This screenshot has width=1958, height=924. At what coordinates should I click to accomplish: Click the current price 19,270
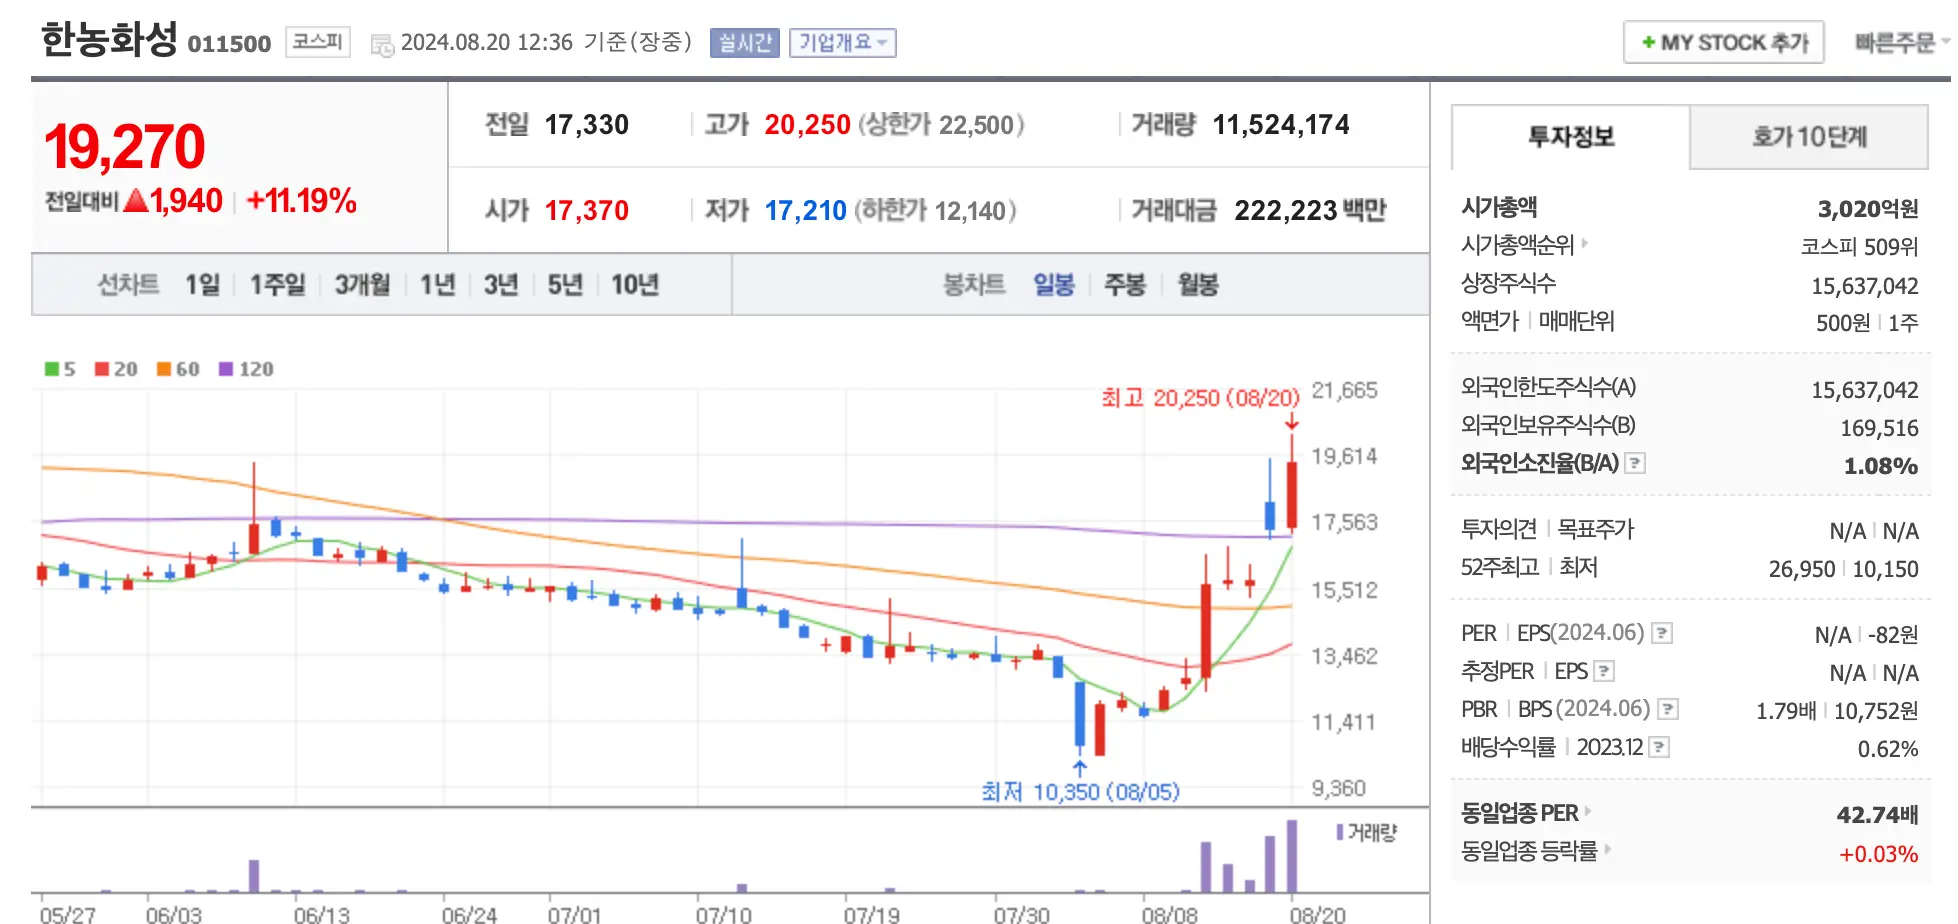click(x=125, y=147)
